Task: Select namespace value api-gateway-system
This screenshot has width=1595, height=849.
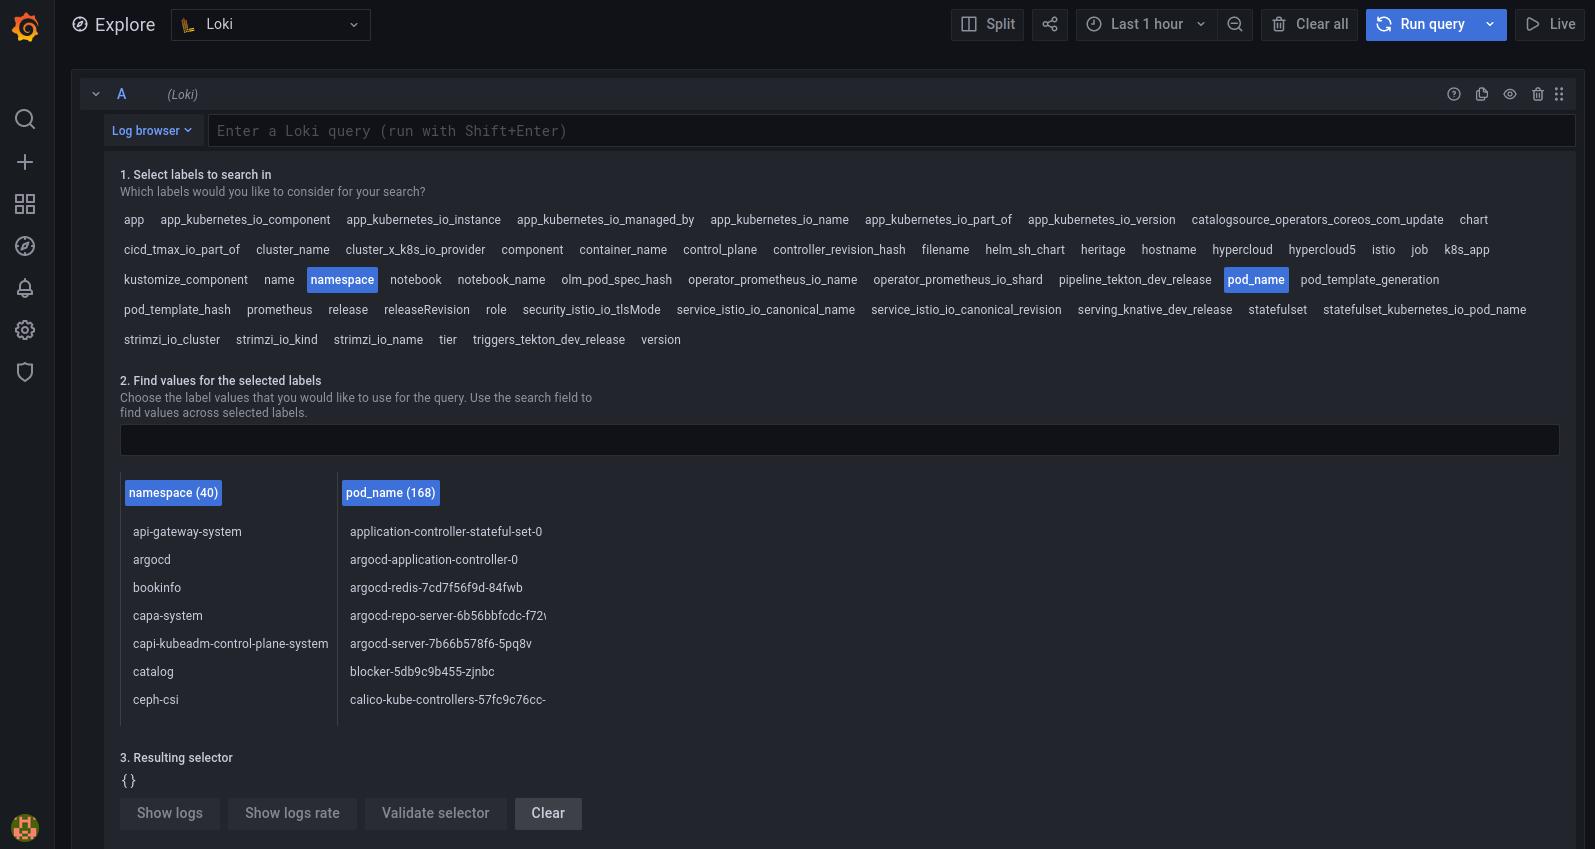Action: pos(187,532)
